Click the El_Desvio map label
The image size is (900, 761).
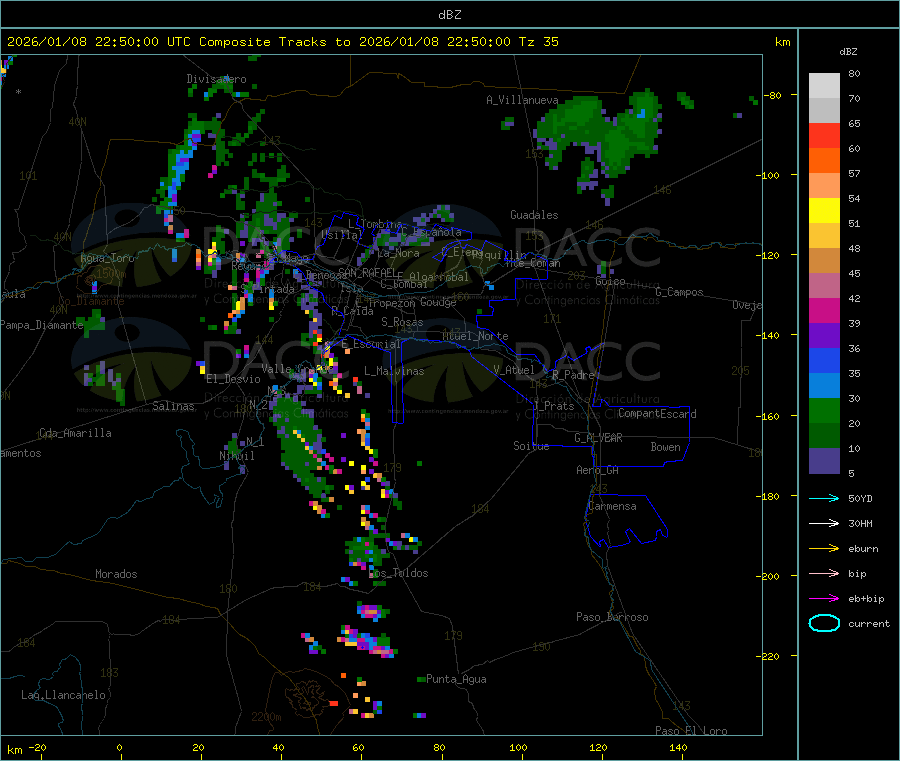pyautogui.click(x=233, y=379)
